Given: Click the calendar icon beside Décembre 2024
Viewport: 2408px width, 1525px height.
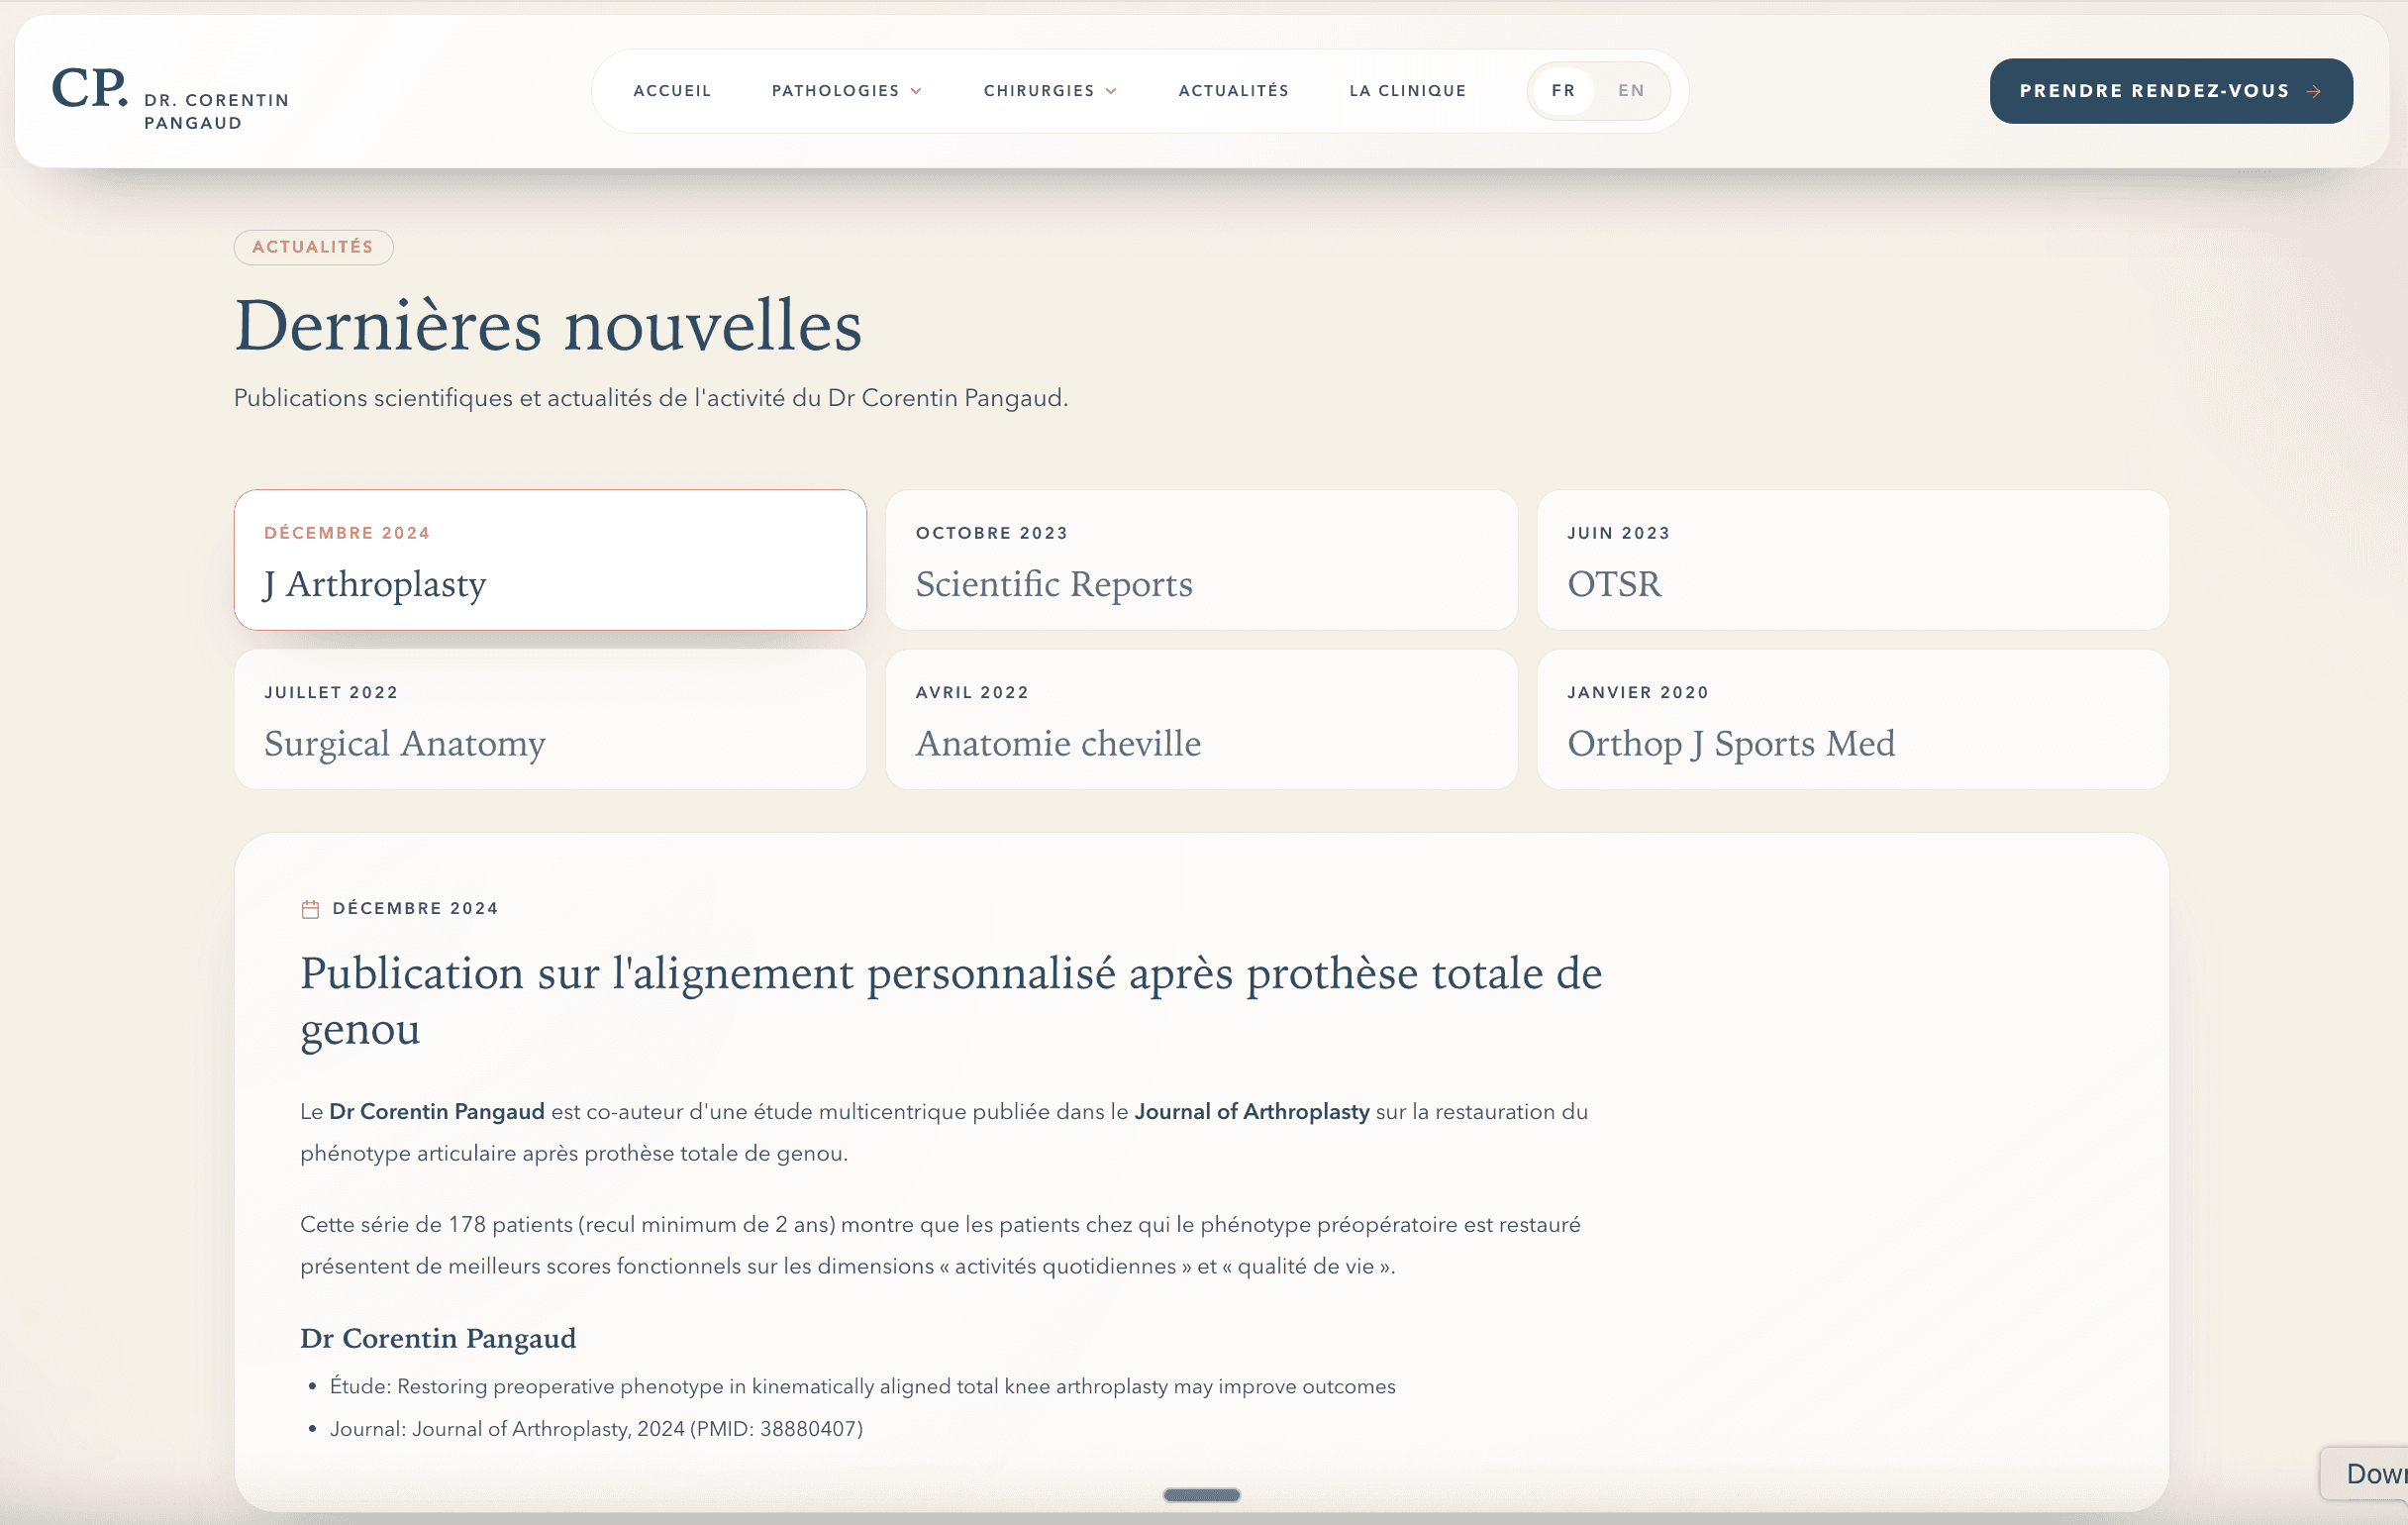Looking at the screenshot, I should click(x=311, y=908).
